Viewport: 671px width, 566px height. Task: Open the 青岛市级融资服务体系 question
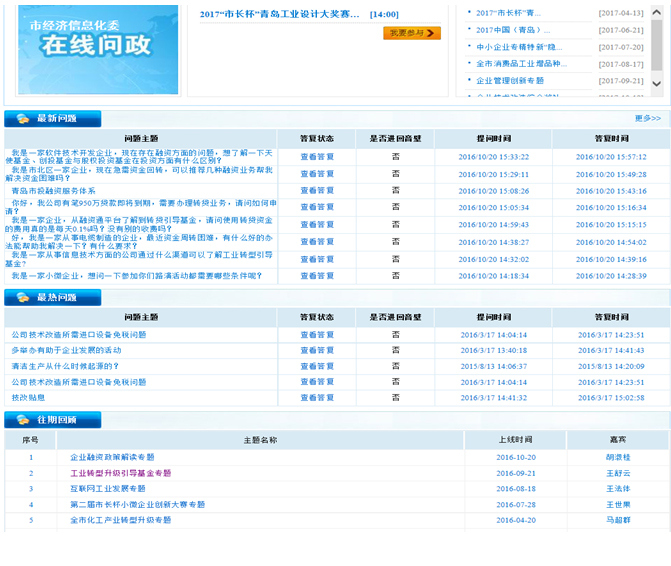coord(54,191)
